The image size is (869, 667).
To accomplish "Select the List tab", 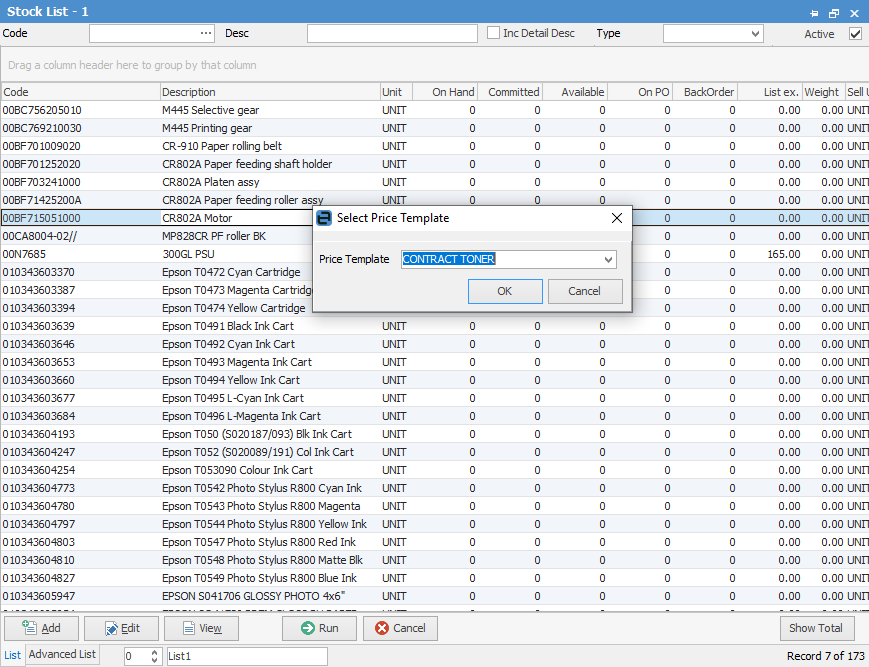I will coord(12,655).
